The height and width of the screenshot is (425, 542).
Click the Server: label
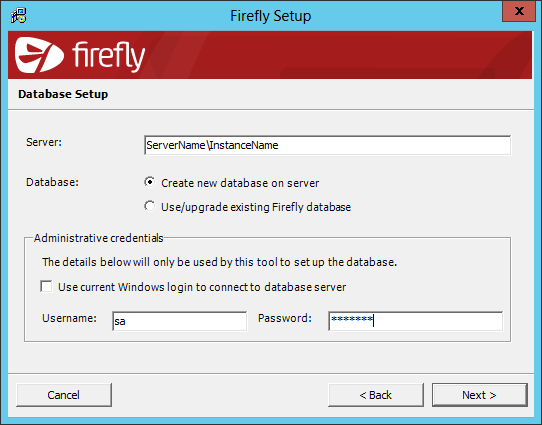[x=44, y=142]
